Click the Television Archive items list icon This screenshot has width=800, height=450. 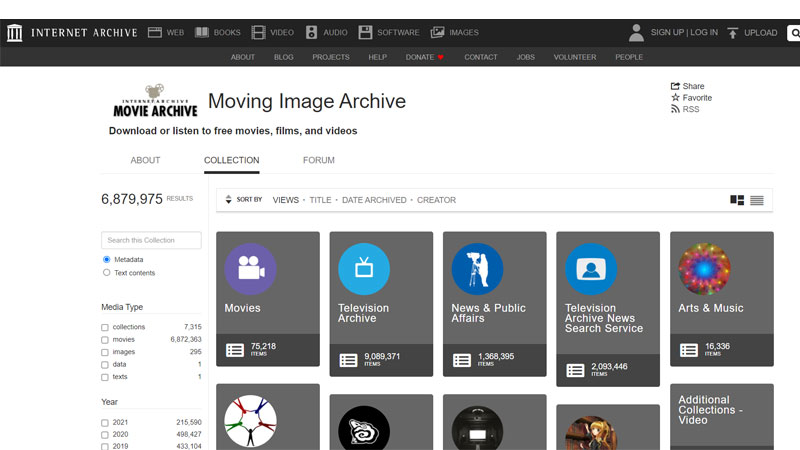(348, 360)
